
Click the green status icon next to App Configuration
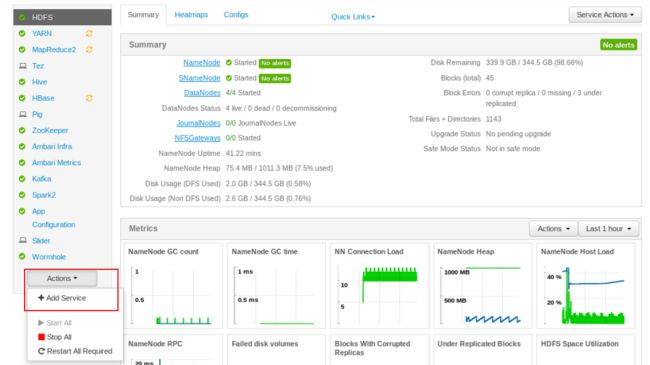tap(22, 211)
